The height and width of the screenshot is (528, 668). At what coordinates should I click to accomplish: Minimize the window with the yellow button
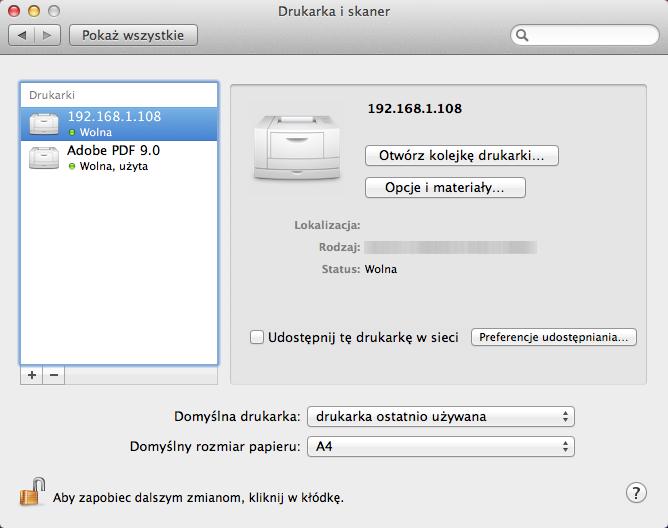pyautogui.click(x=34, y=11)
